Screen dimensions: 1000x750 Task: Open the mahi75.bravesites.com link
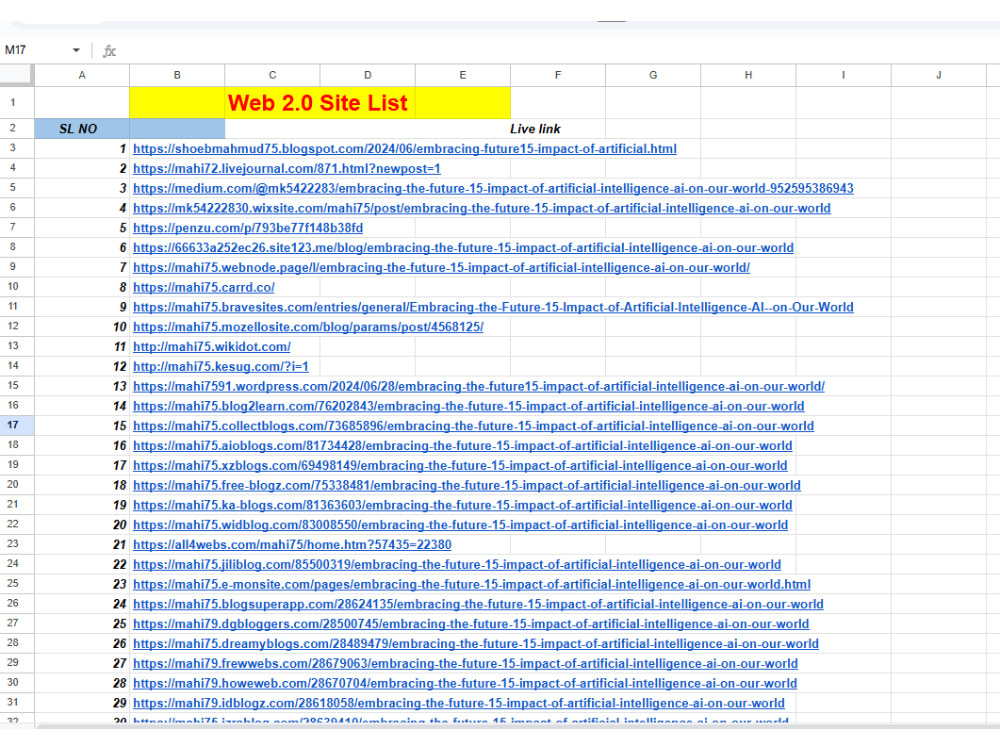pos(493,307)
